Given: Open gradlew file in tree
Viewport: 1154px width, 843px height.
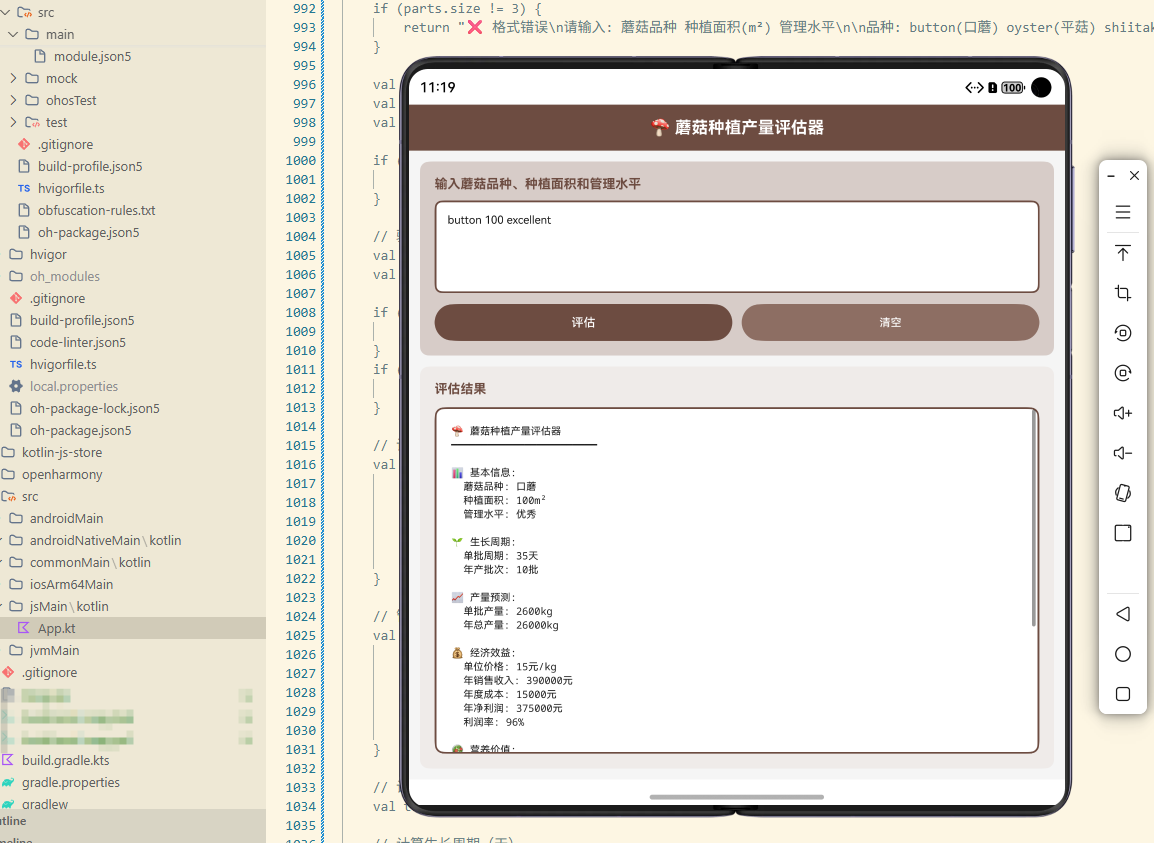Looking at the screenshot, I should (x=45, y=804).
